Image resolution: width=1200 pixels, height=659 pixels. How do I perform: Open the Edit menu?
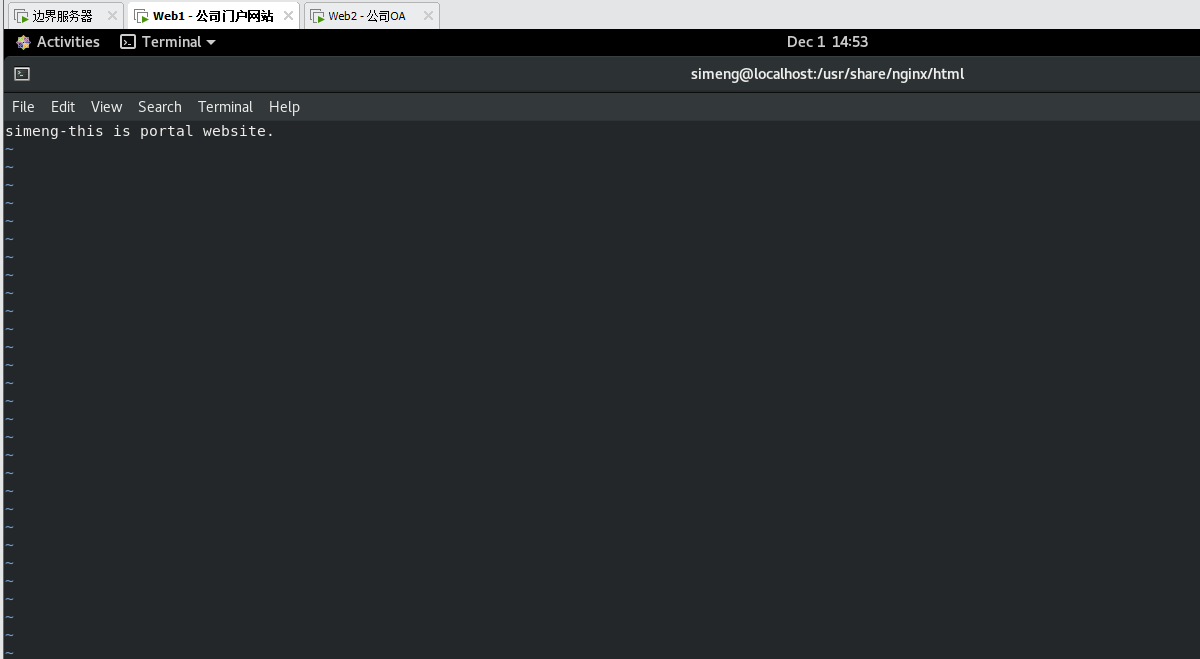coord(63,107)
